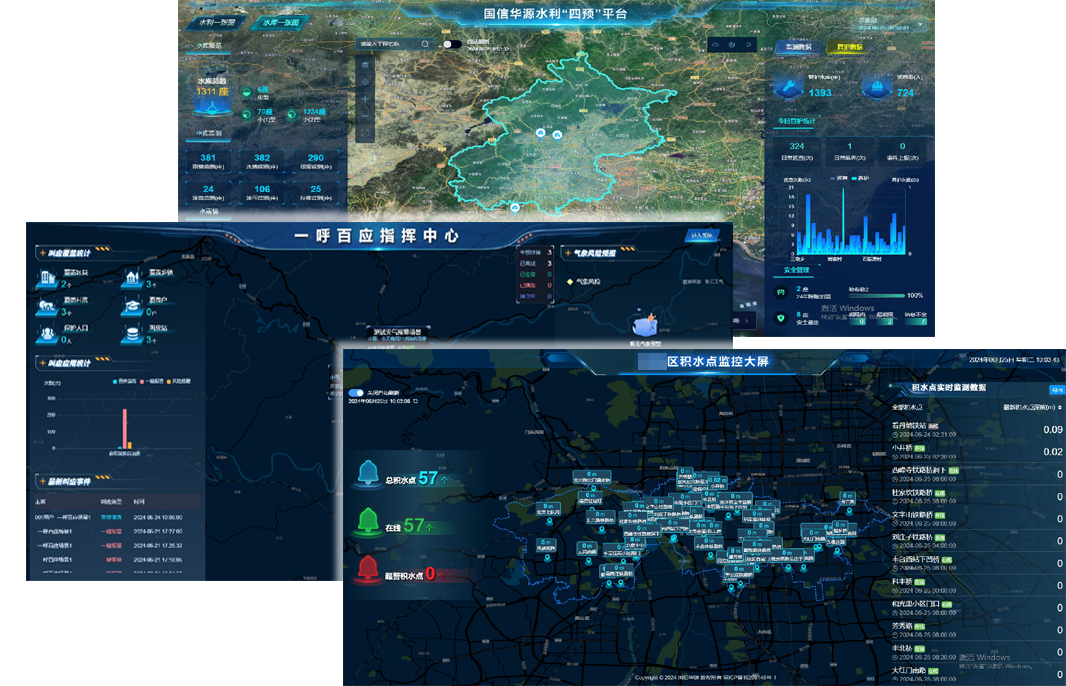Click the database stack icon showing 3个

(133, 334)
